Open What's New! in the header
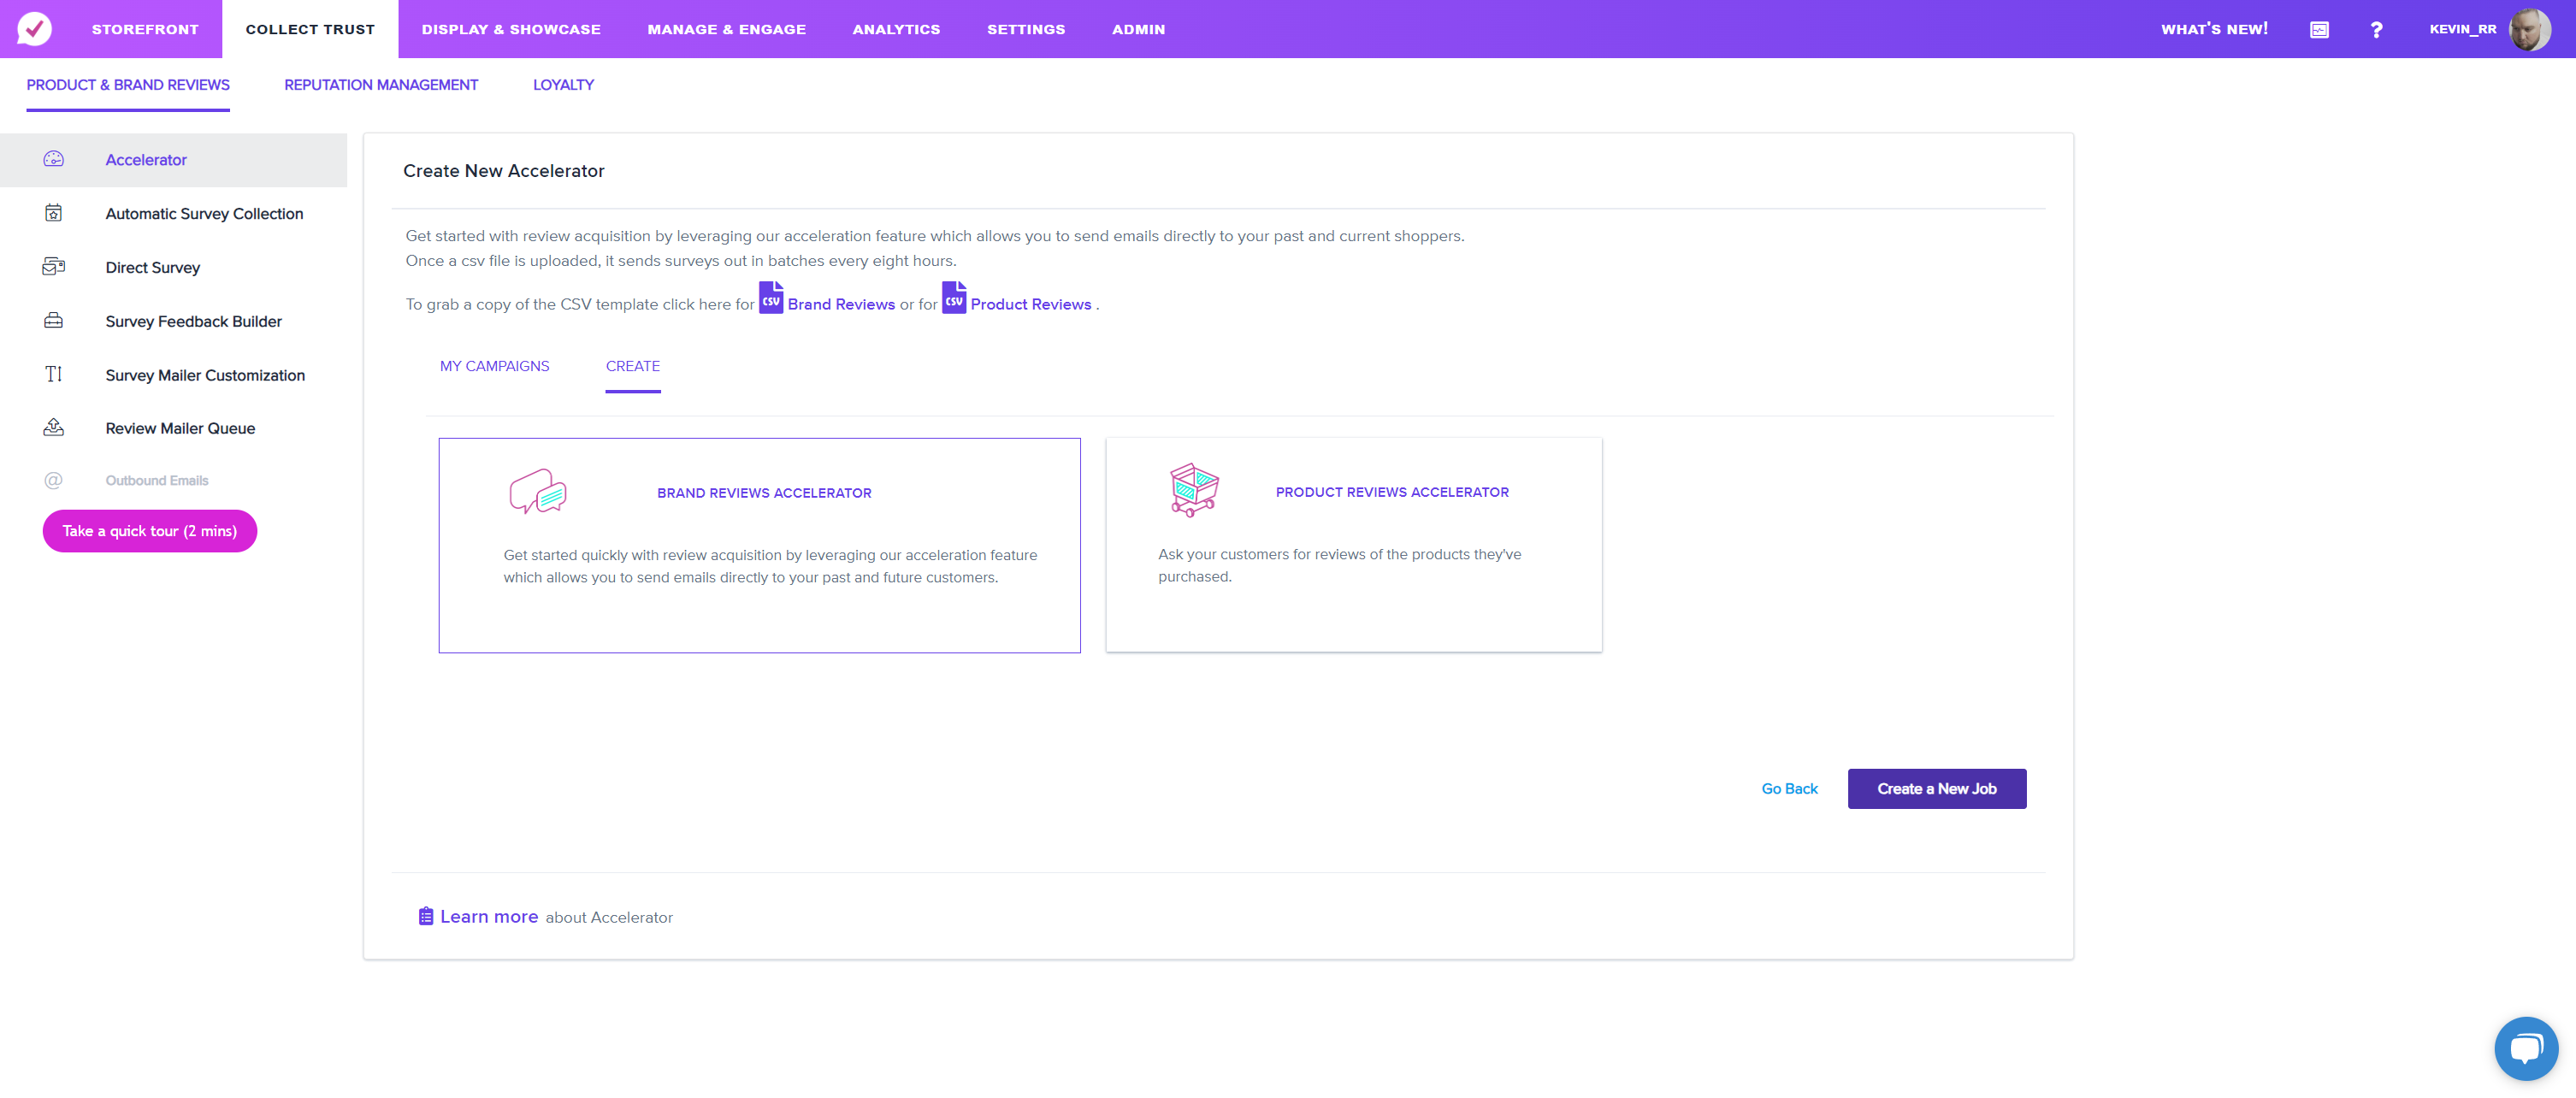Image resolution: width=2576 pixels, height=1098 pixels. (x=2214, y=30)
